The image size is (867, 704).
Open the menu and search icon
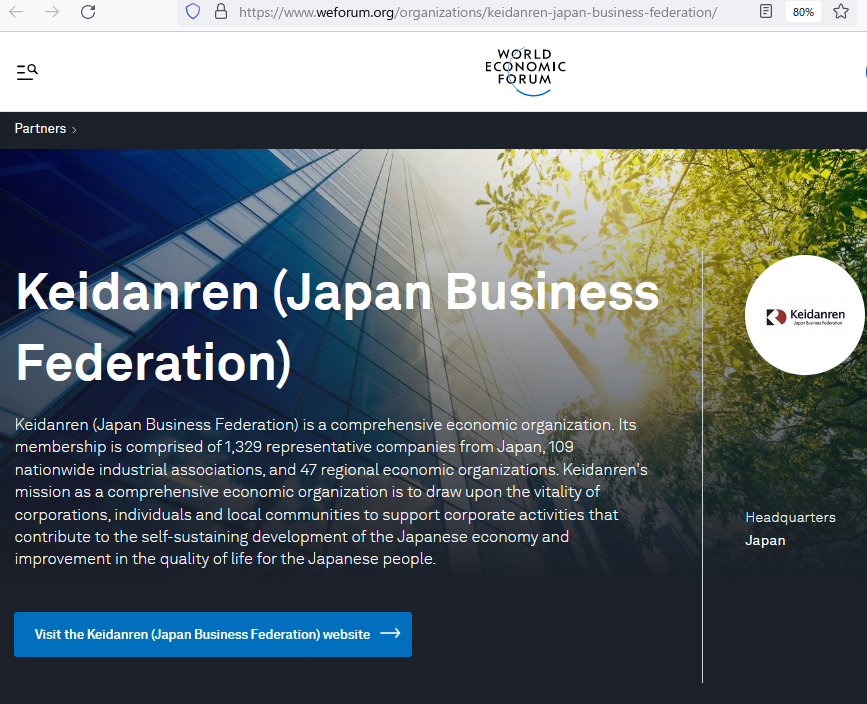[x=27, y=72]
